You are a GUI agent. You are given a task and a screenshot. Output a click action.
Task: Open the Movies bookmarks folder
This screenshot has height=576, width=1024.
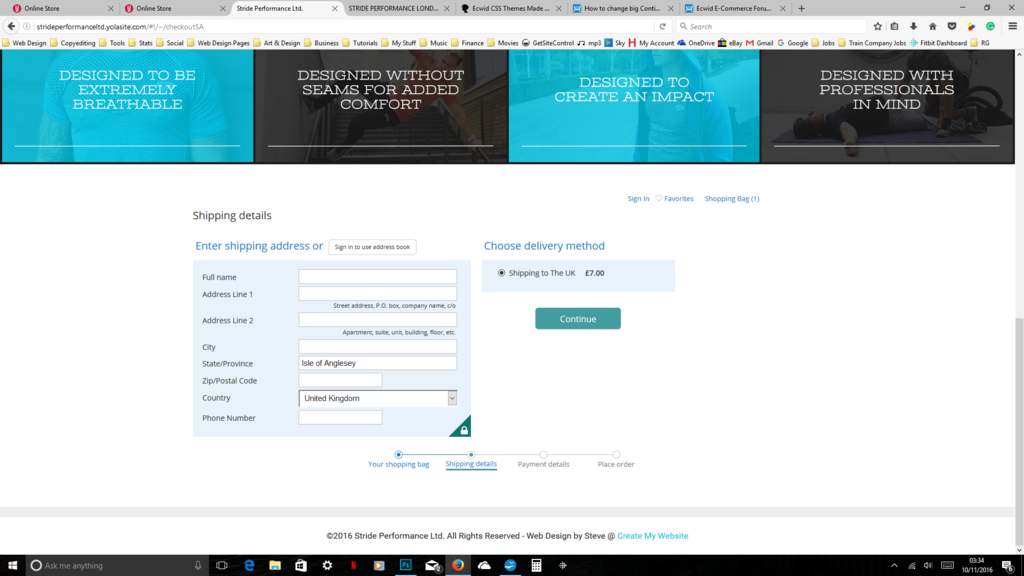click(x=503, y=43)
